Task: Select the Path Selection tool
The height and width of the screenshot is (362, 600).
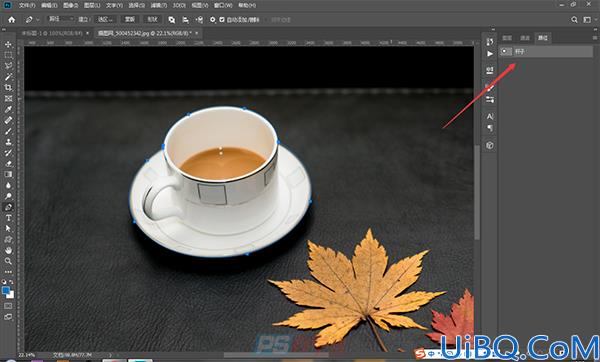Action: click(x=8, y=228)
